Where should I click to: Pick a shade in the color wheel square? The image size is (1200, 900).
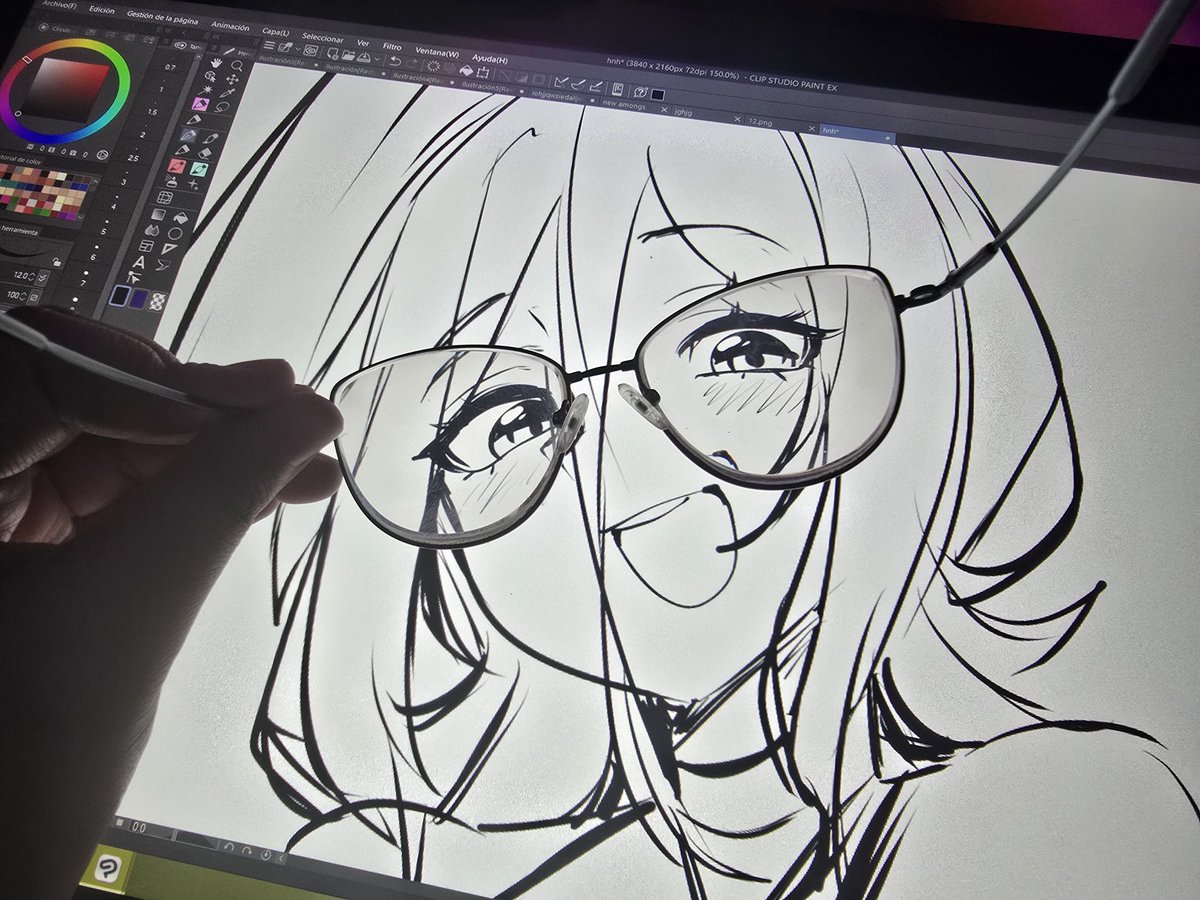click(64, 89)
